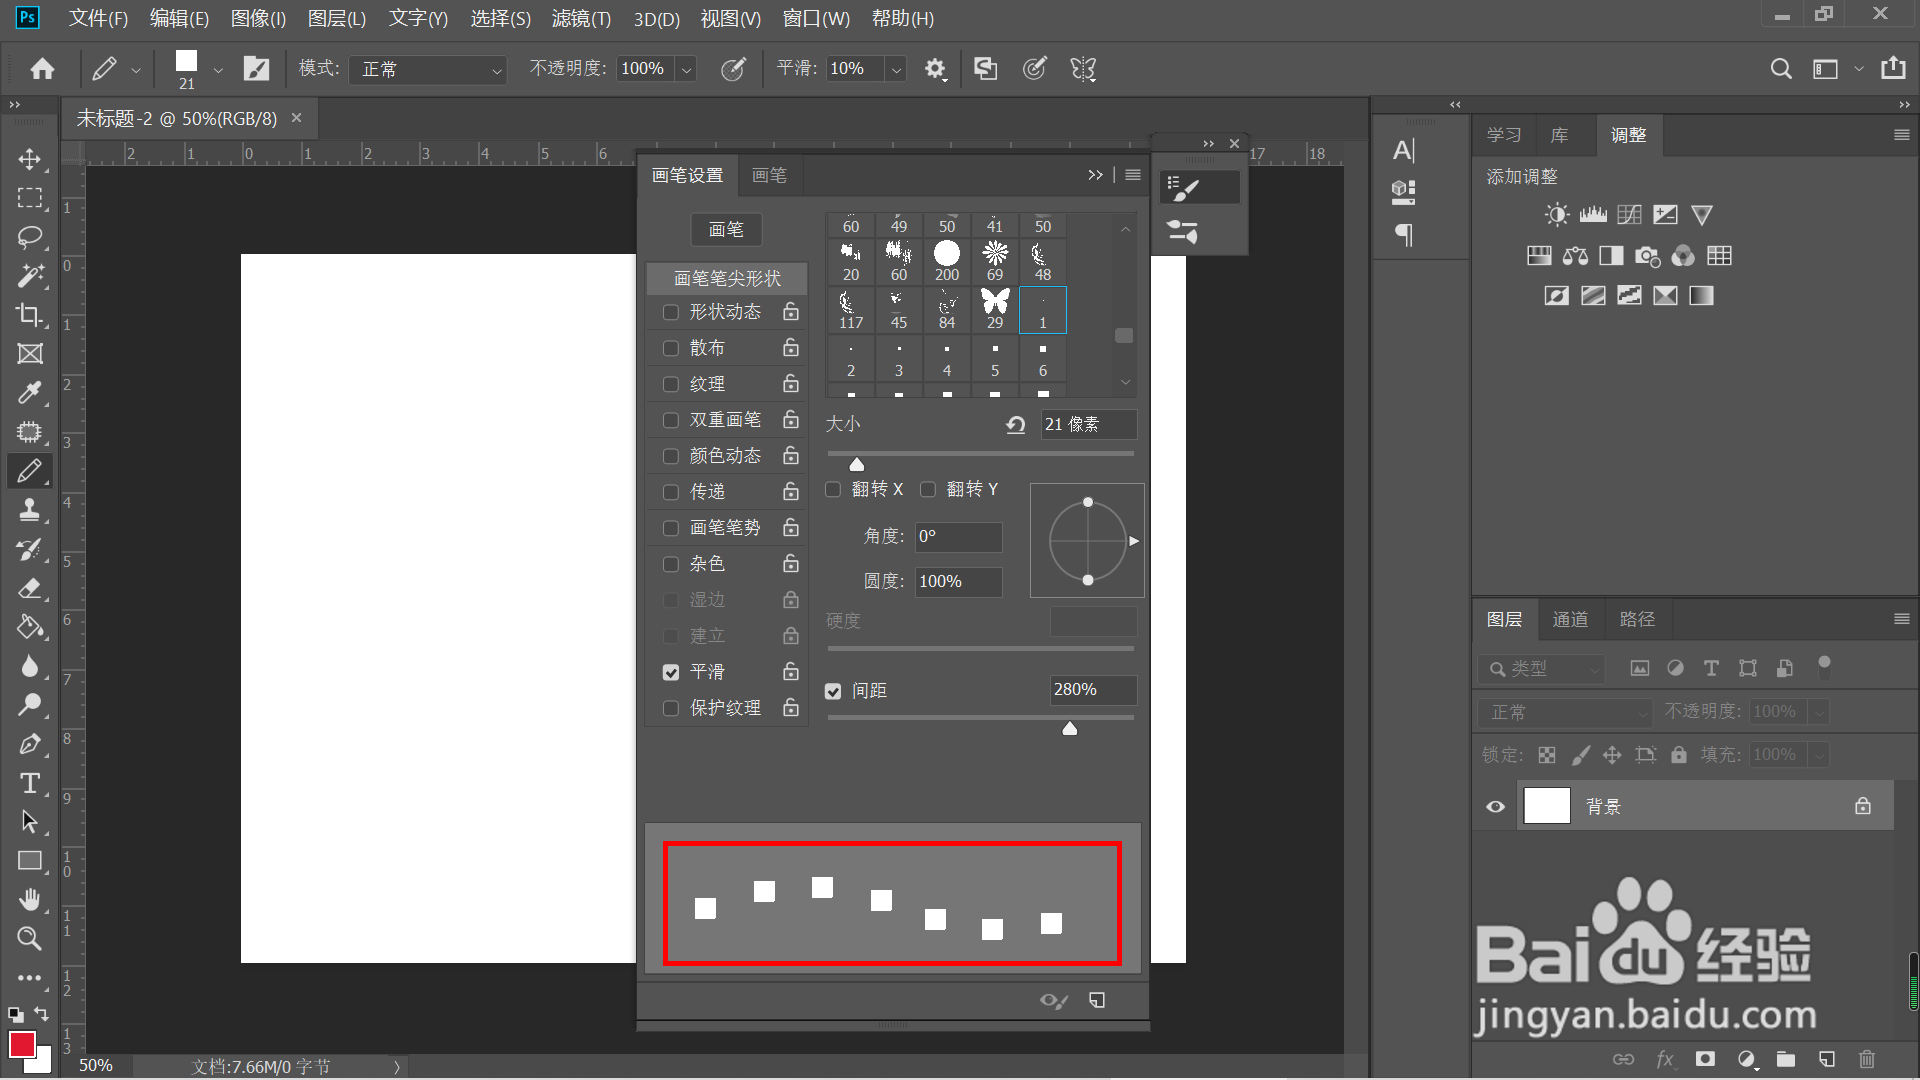The image size is (1920, 1080).
Task: Open the Smoothing percent dropdown
Action: [897, 69]
